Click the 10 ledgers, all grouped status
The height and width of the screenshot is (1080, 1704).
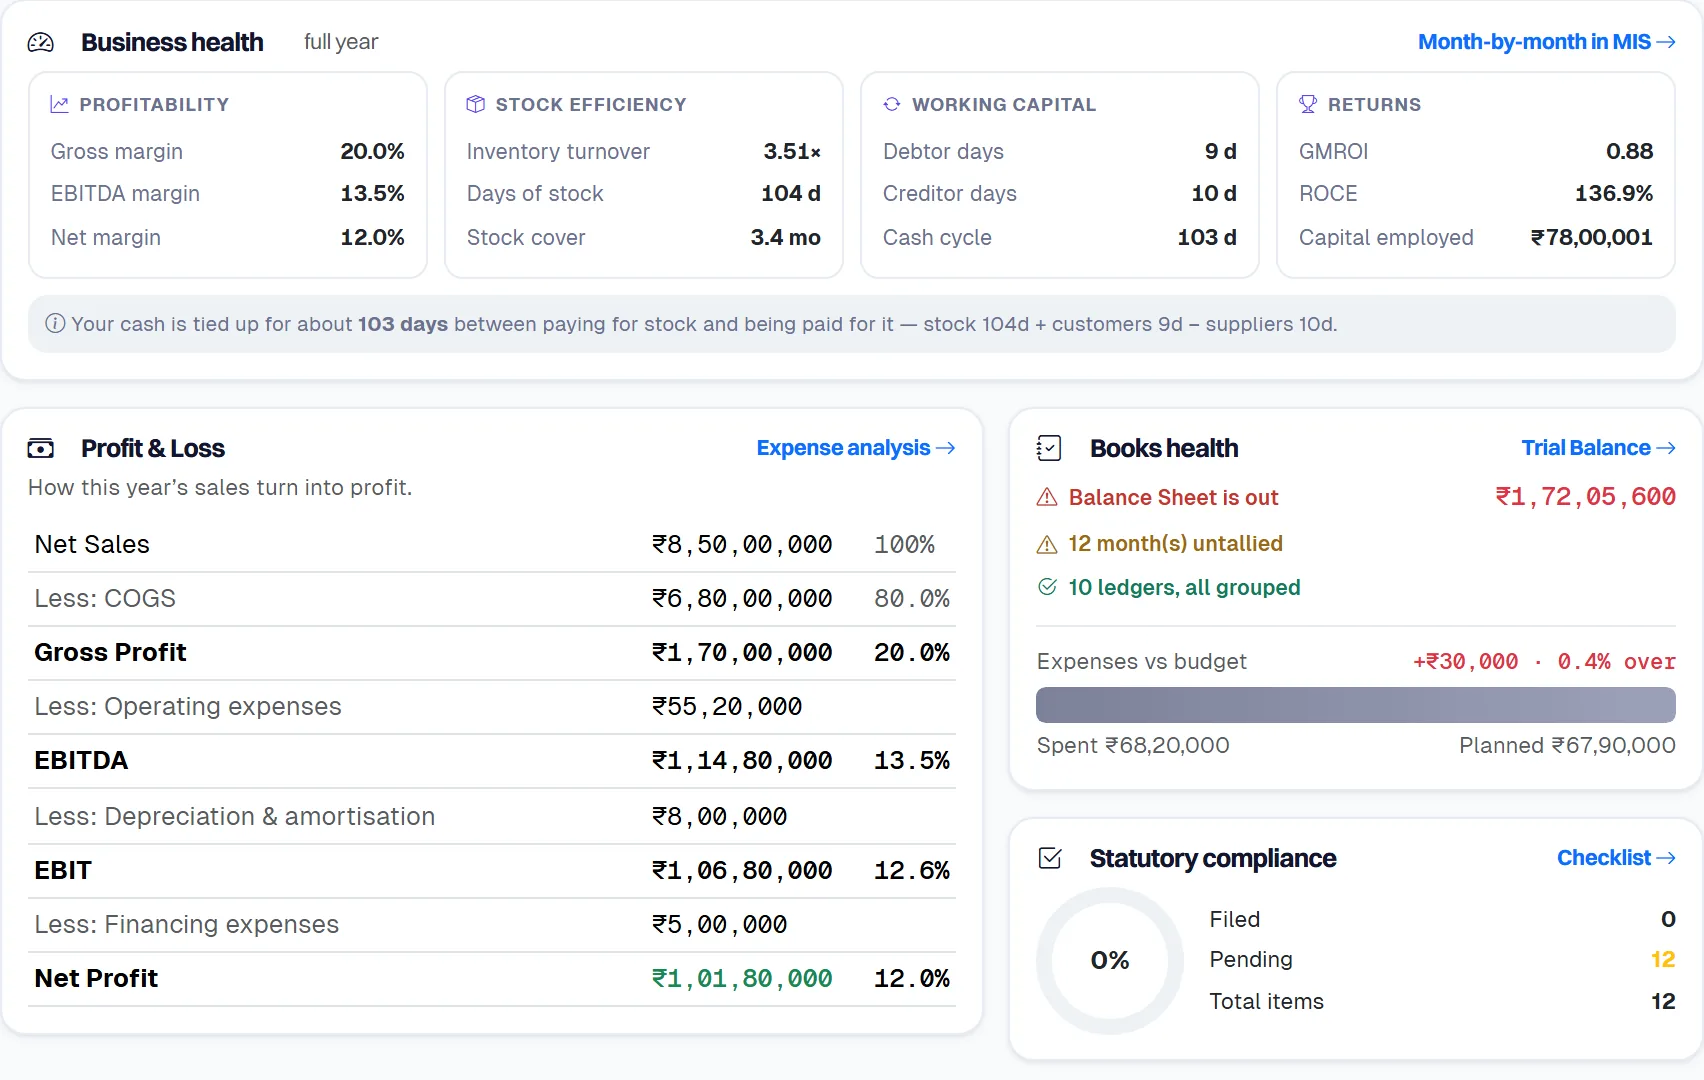pos(1184,587)
